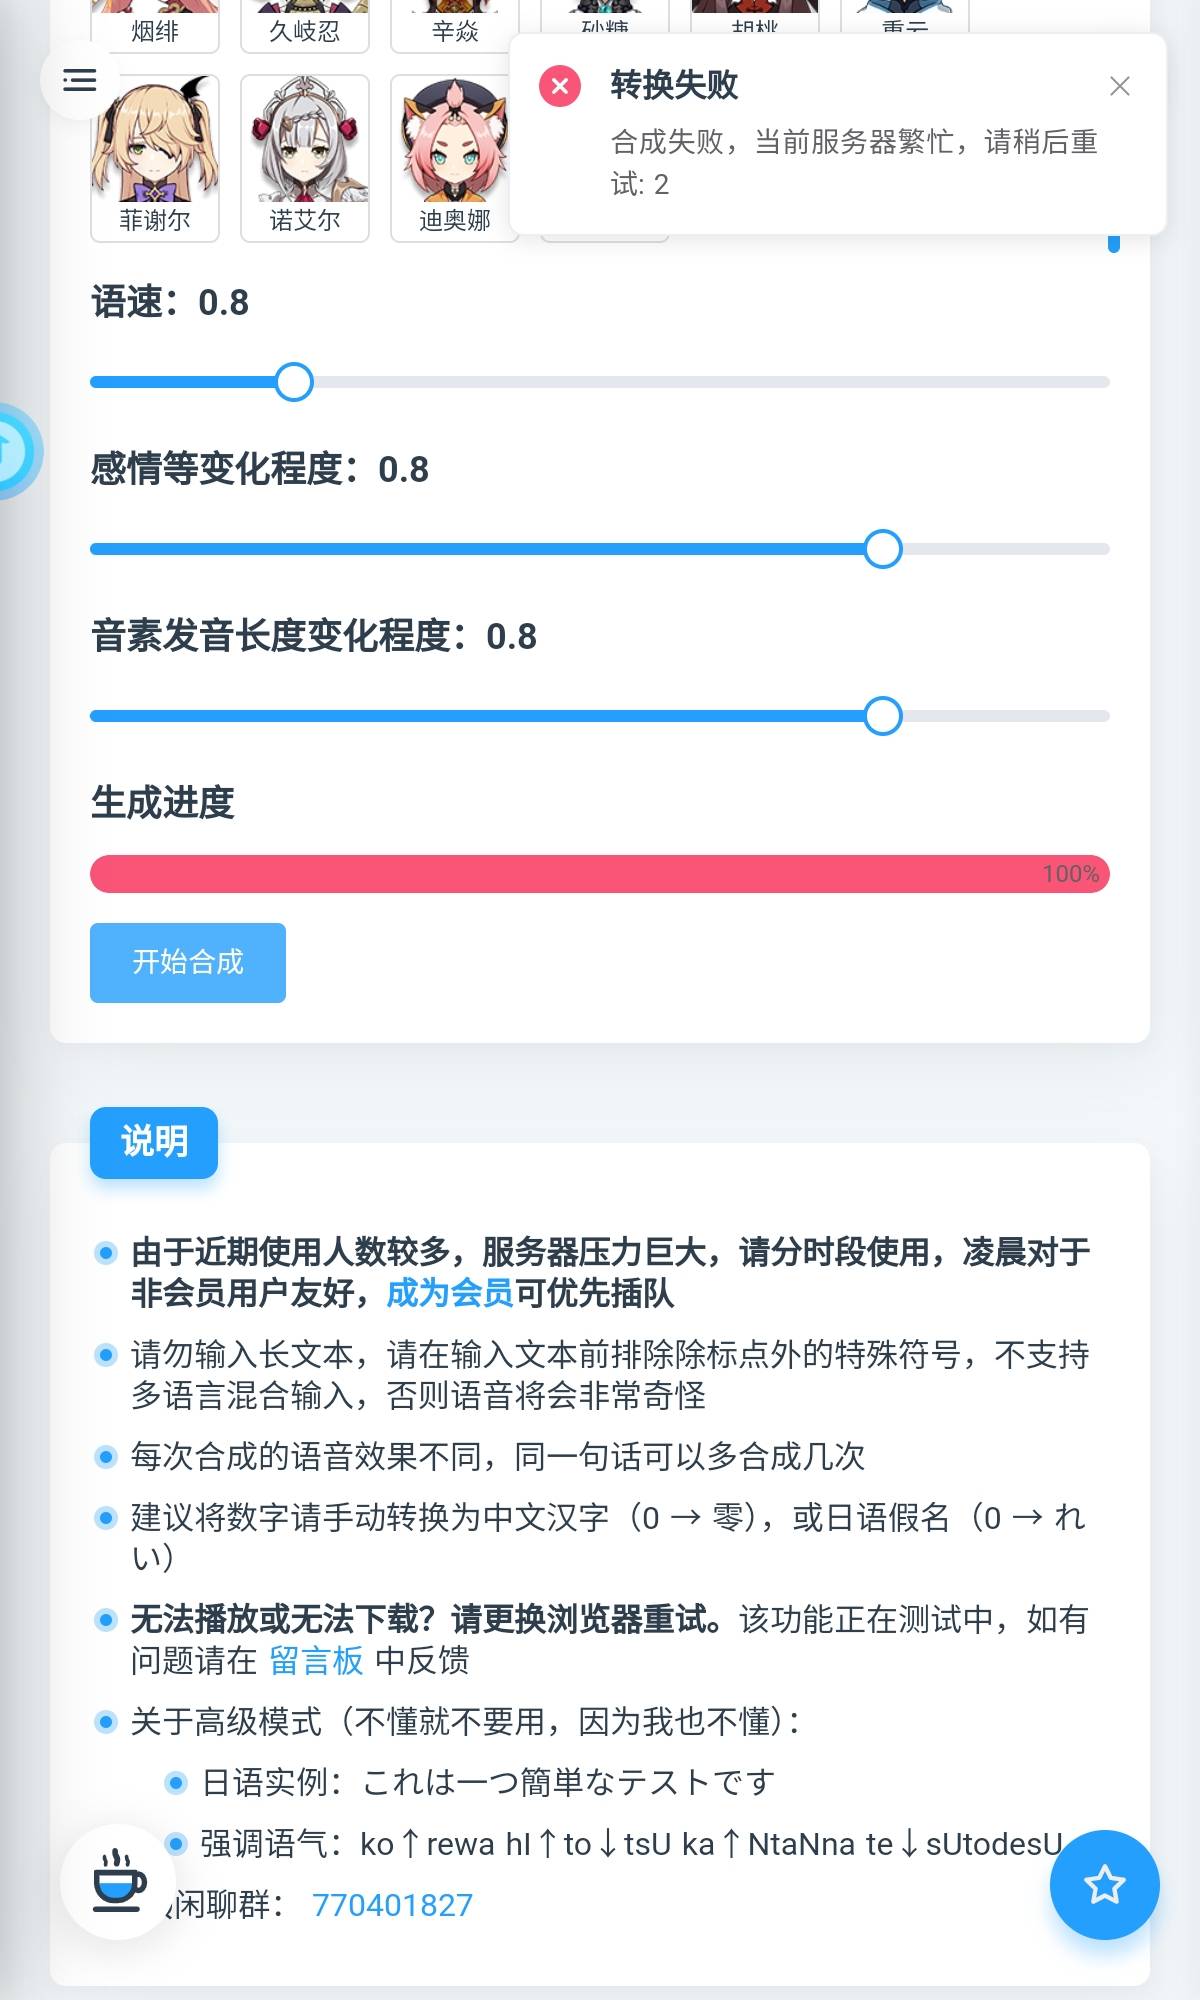Select the 诺艾尔 character voice

tap(305, 158)
